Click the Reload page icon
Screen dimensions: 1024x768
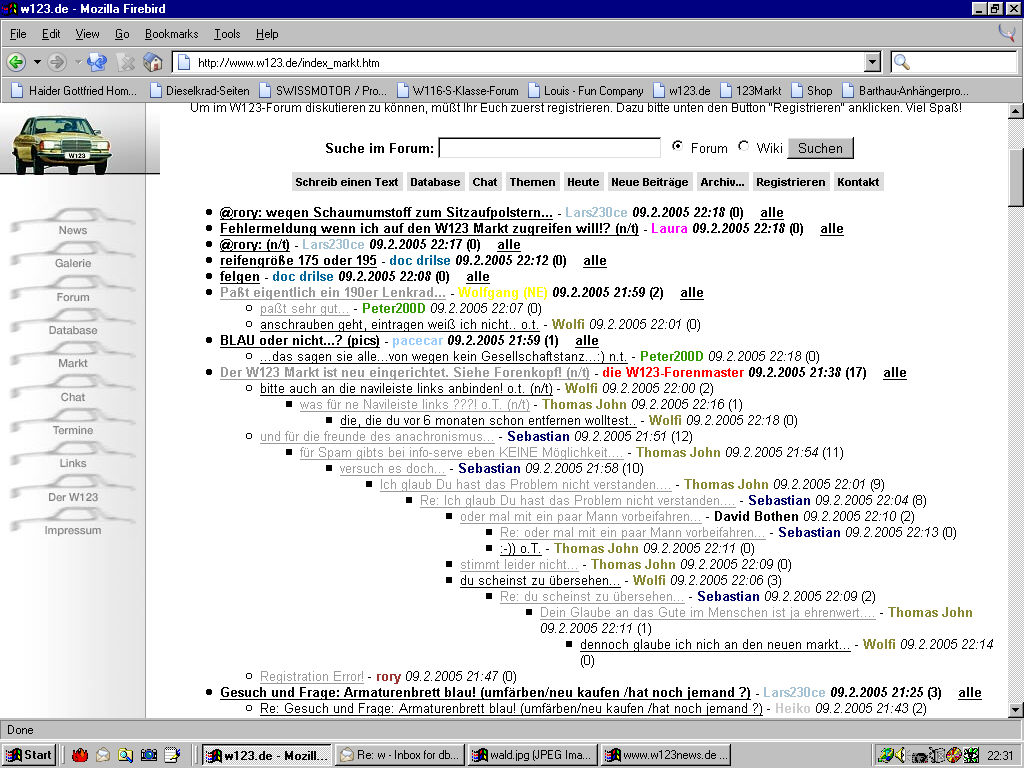[97, 62]
